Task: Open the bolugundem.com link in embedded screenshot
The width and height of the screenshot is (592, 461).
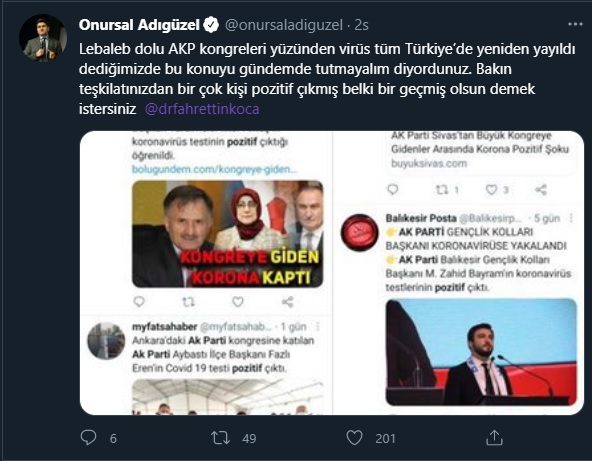Action: (x=214, y=169)
